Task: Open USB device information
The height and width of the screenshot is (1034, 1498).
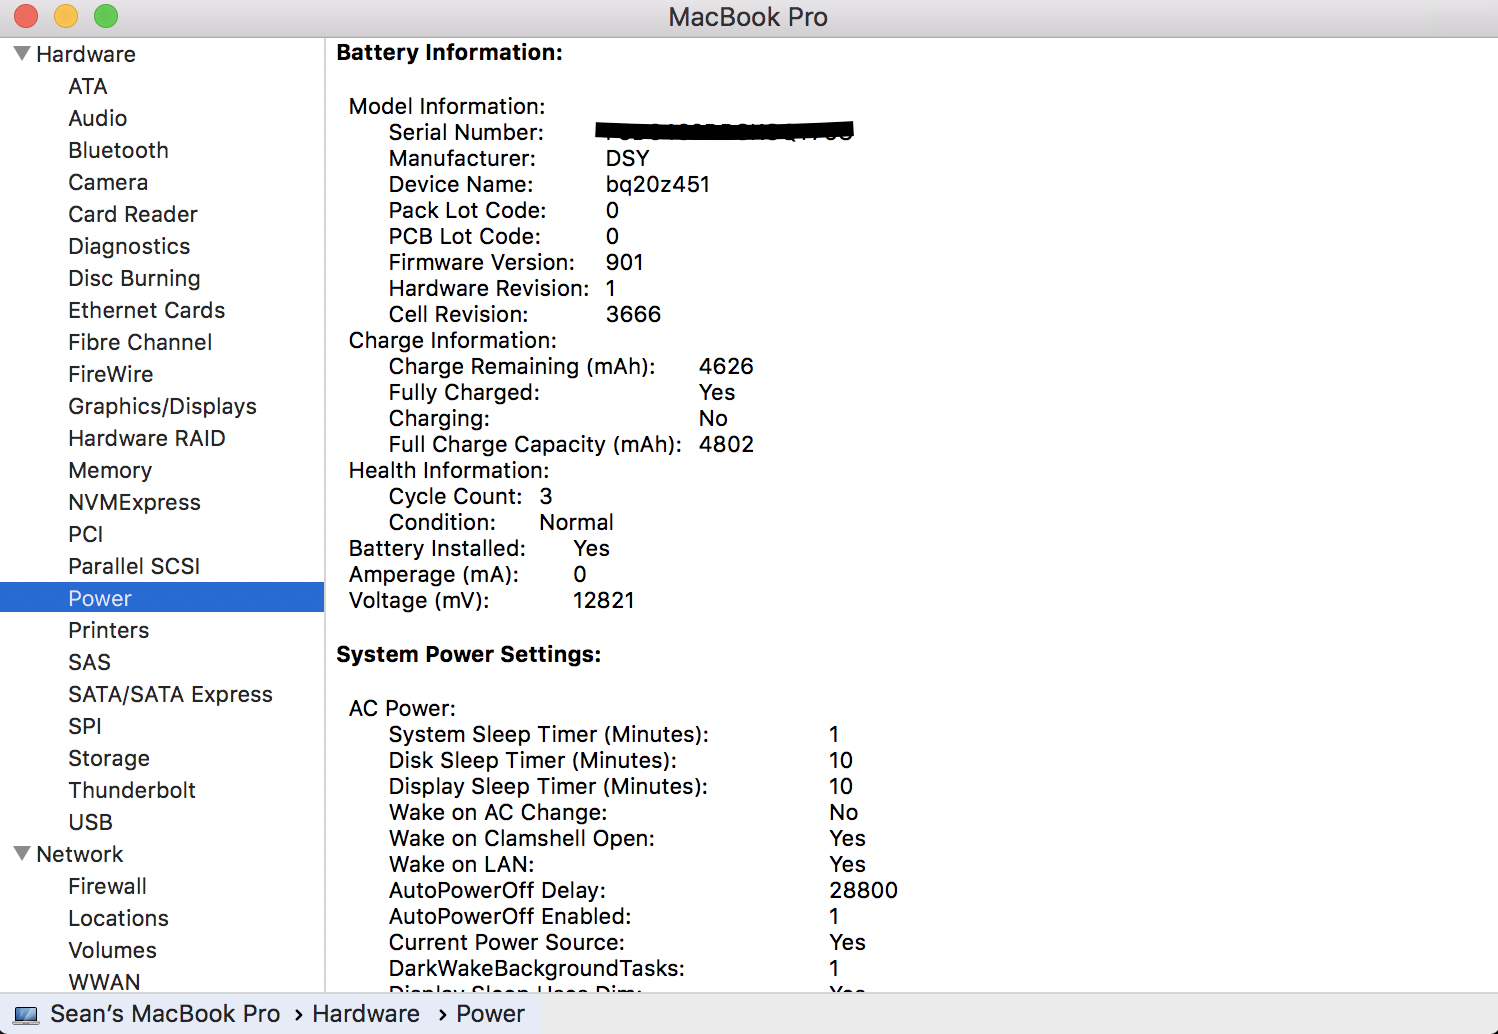Action: [x=90, y=822]
